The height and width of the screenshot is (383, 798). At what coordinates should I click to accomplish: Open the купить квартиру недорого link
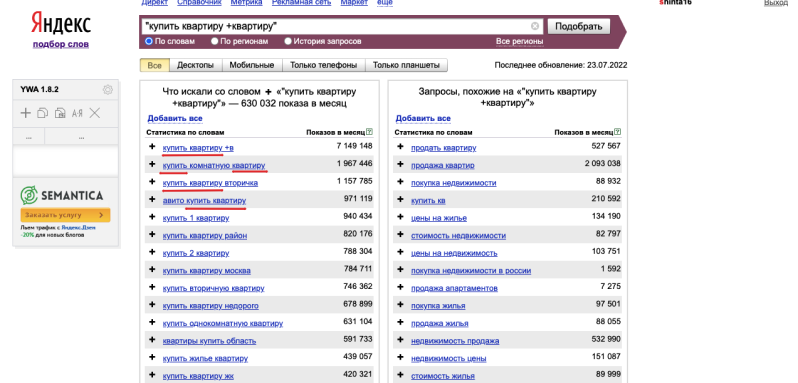coord(211,306)
